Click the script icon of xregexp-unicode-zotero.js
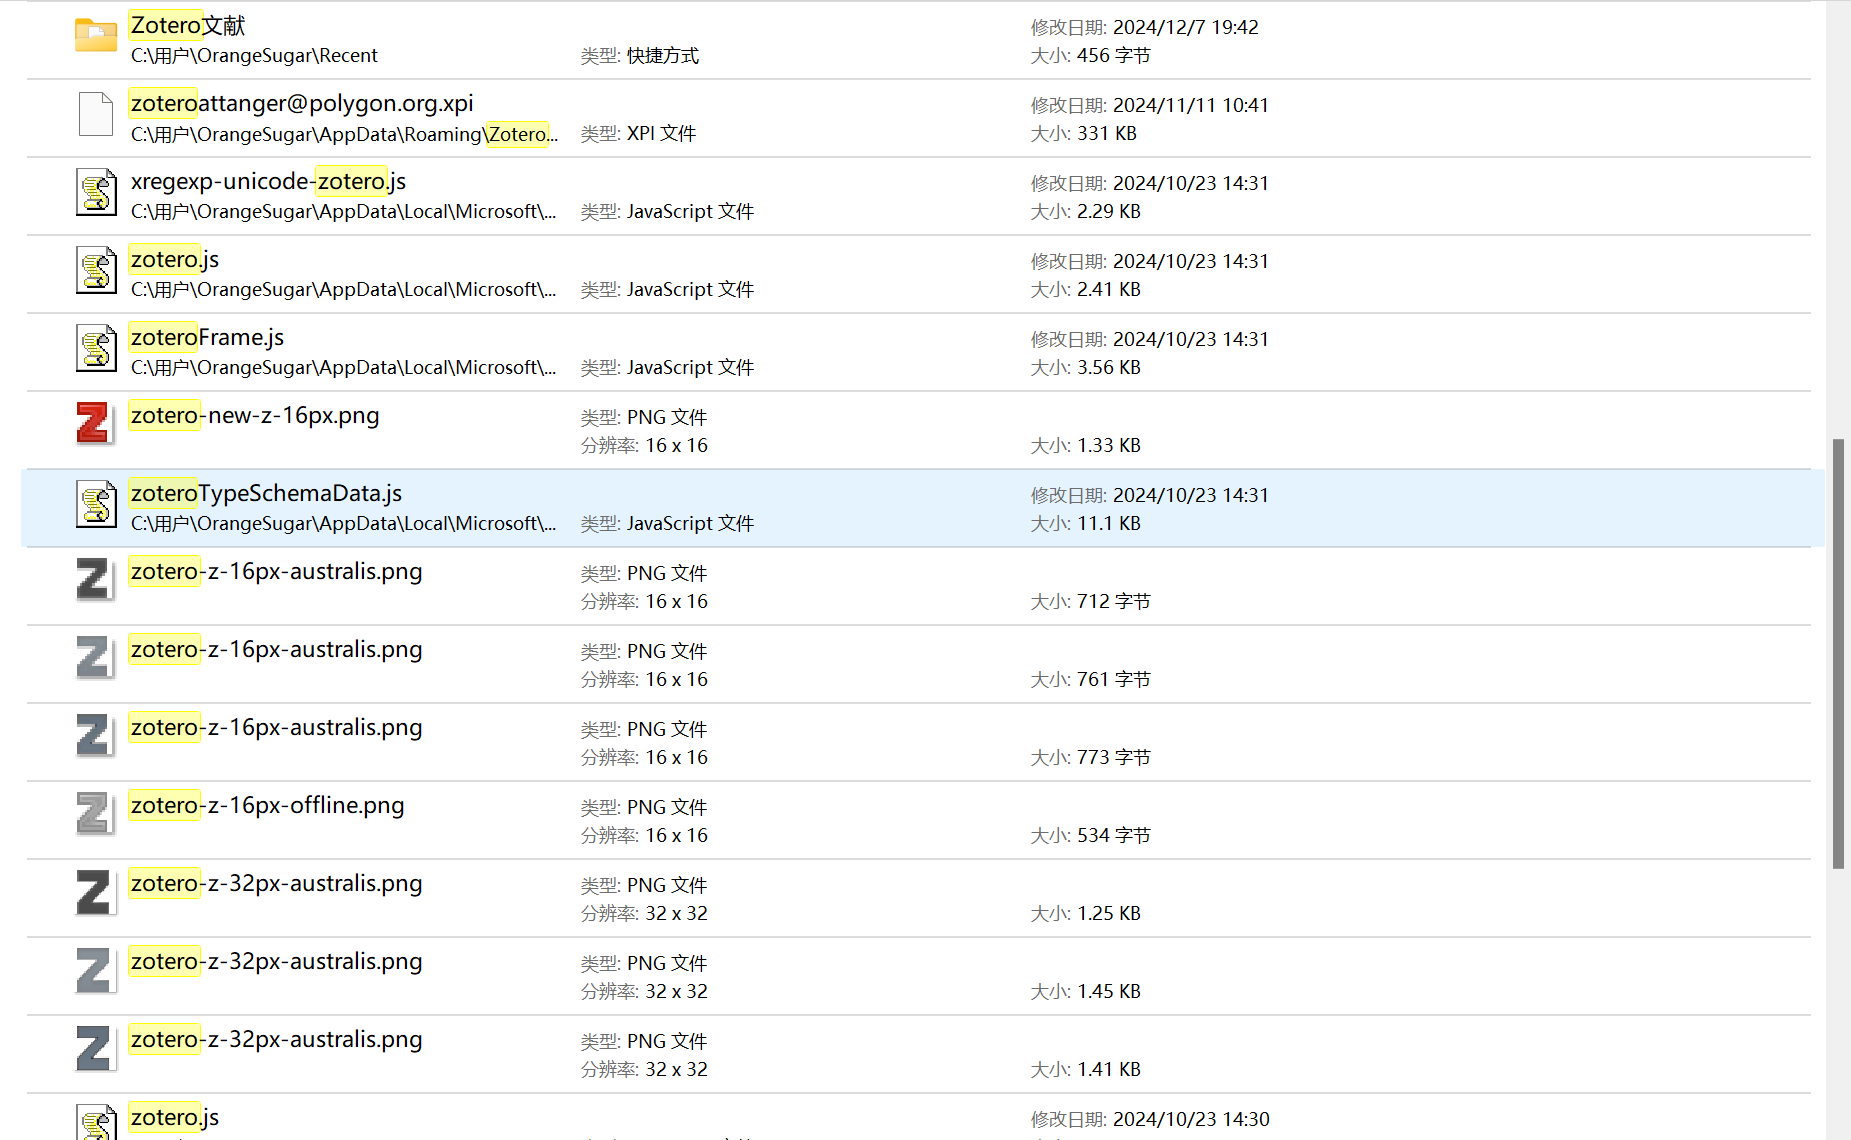1851x1140 pixels. (x=96, y=192)
